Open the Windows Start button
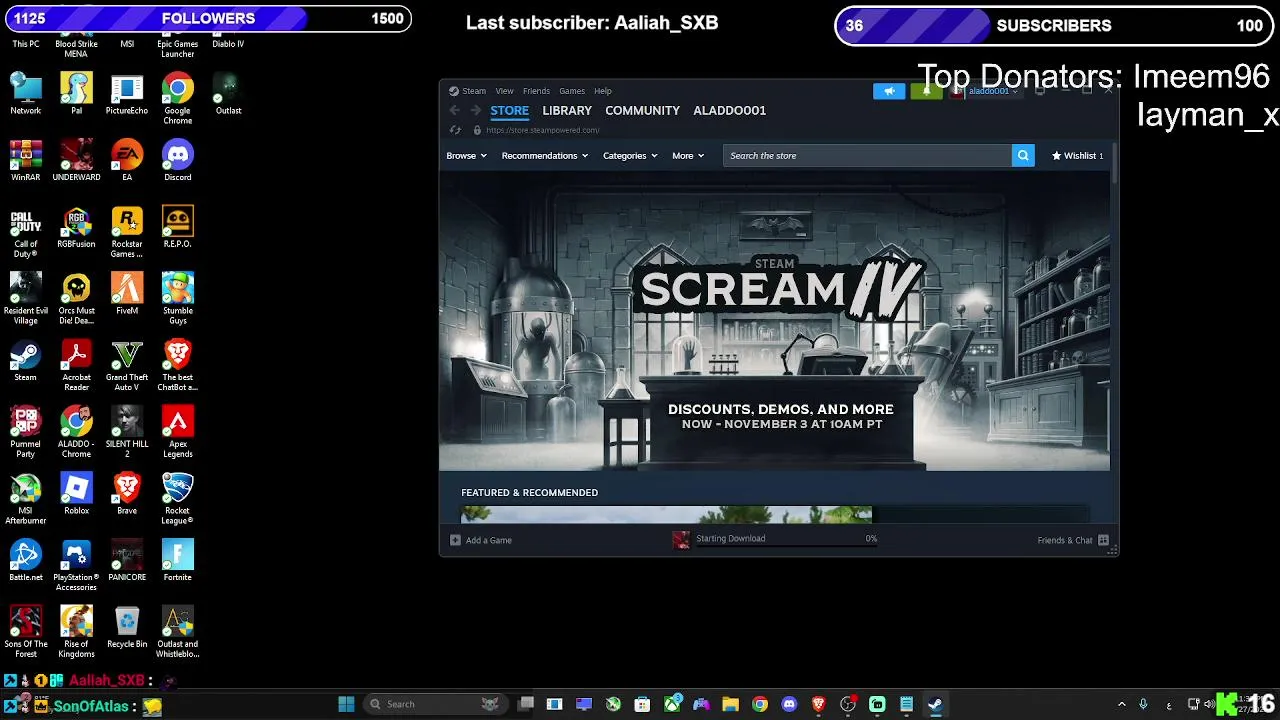The width and height of the screenshot is (1280, 720). click(x=346, y=704)
